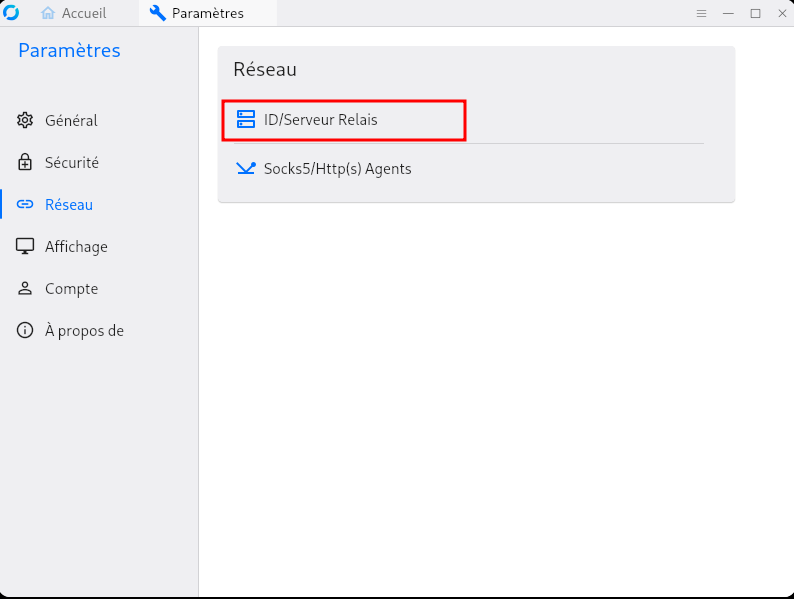Select the Paramètres tab label
Viewport: 794px width, 599px height.
click(x=208, y=13)
